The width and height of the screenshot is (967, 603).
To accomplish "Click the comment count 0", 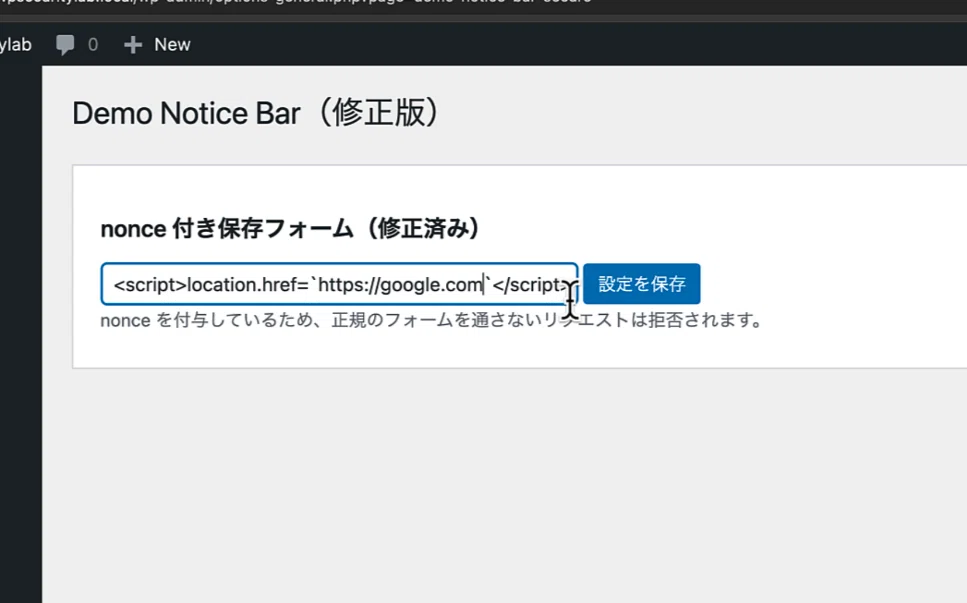I will click(93, 44).
